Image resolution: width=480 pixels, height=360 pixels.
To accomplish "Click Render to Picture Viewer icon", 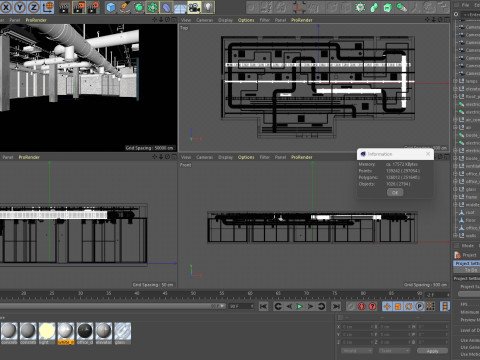I will pos(78,7).
